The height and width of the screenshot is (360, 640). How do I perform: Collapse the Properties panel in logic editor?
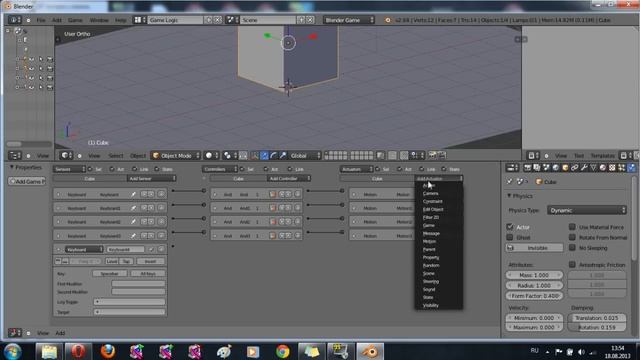[12, 167]
